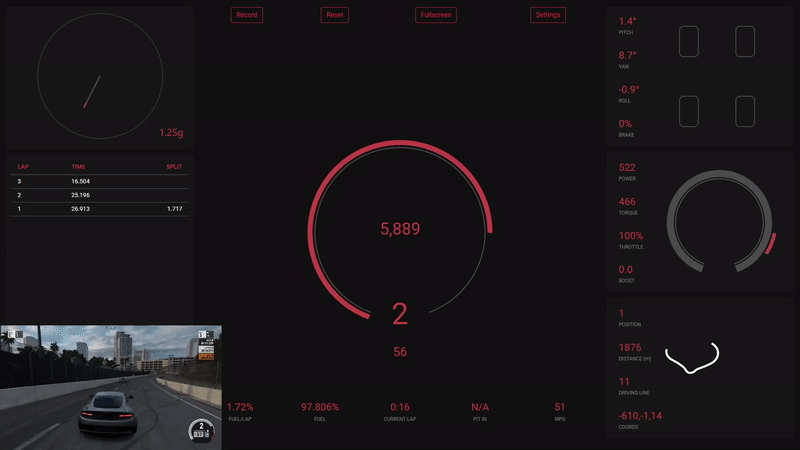Click the 97.806% fuel reading

(x=320, y=407)
